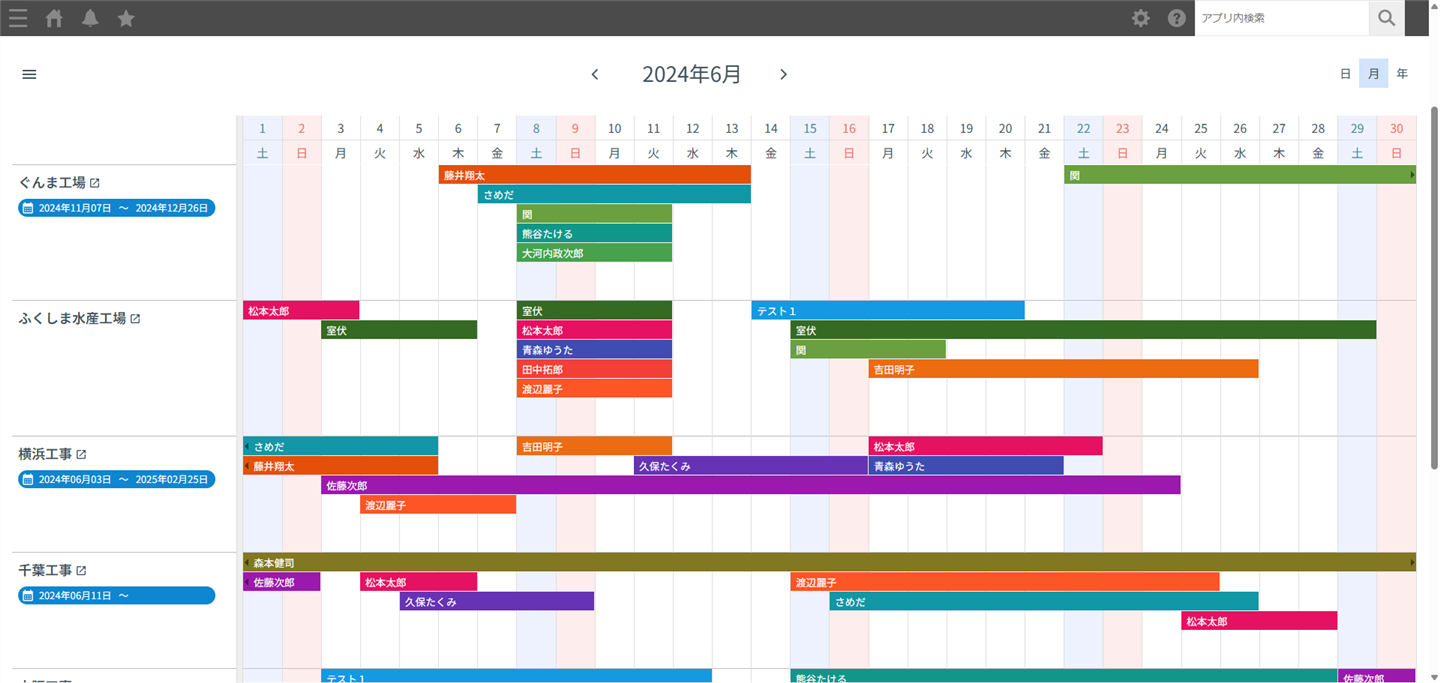Image resolution: width=1440 pixels, height=683 pixels.
Task: Toggle the calendar sidebar menu icon
Action: tap(29, 74)
